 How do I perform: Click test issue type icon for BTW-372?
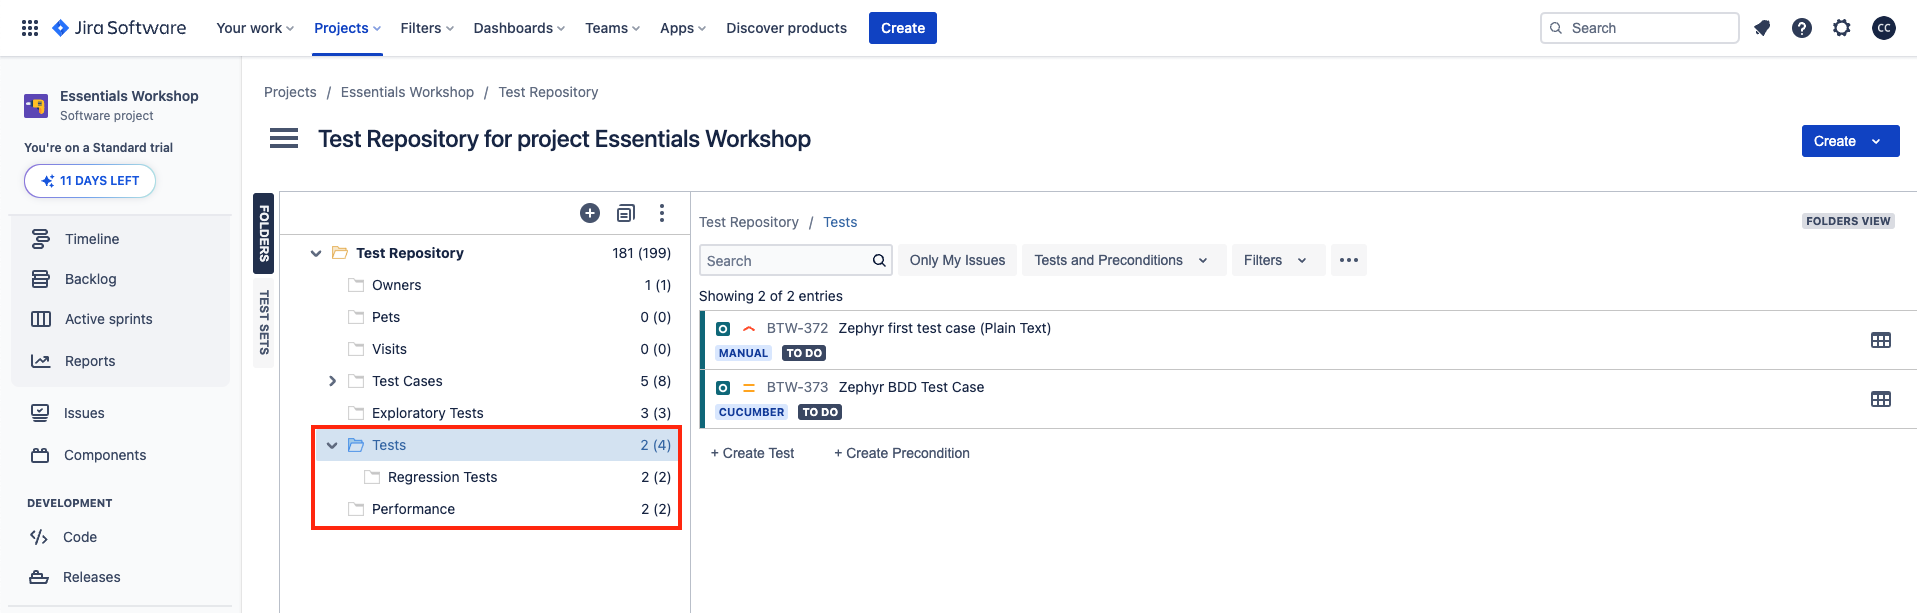coord(723,328)
